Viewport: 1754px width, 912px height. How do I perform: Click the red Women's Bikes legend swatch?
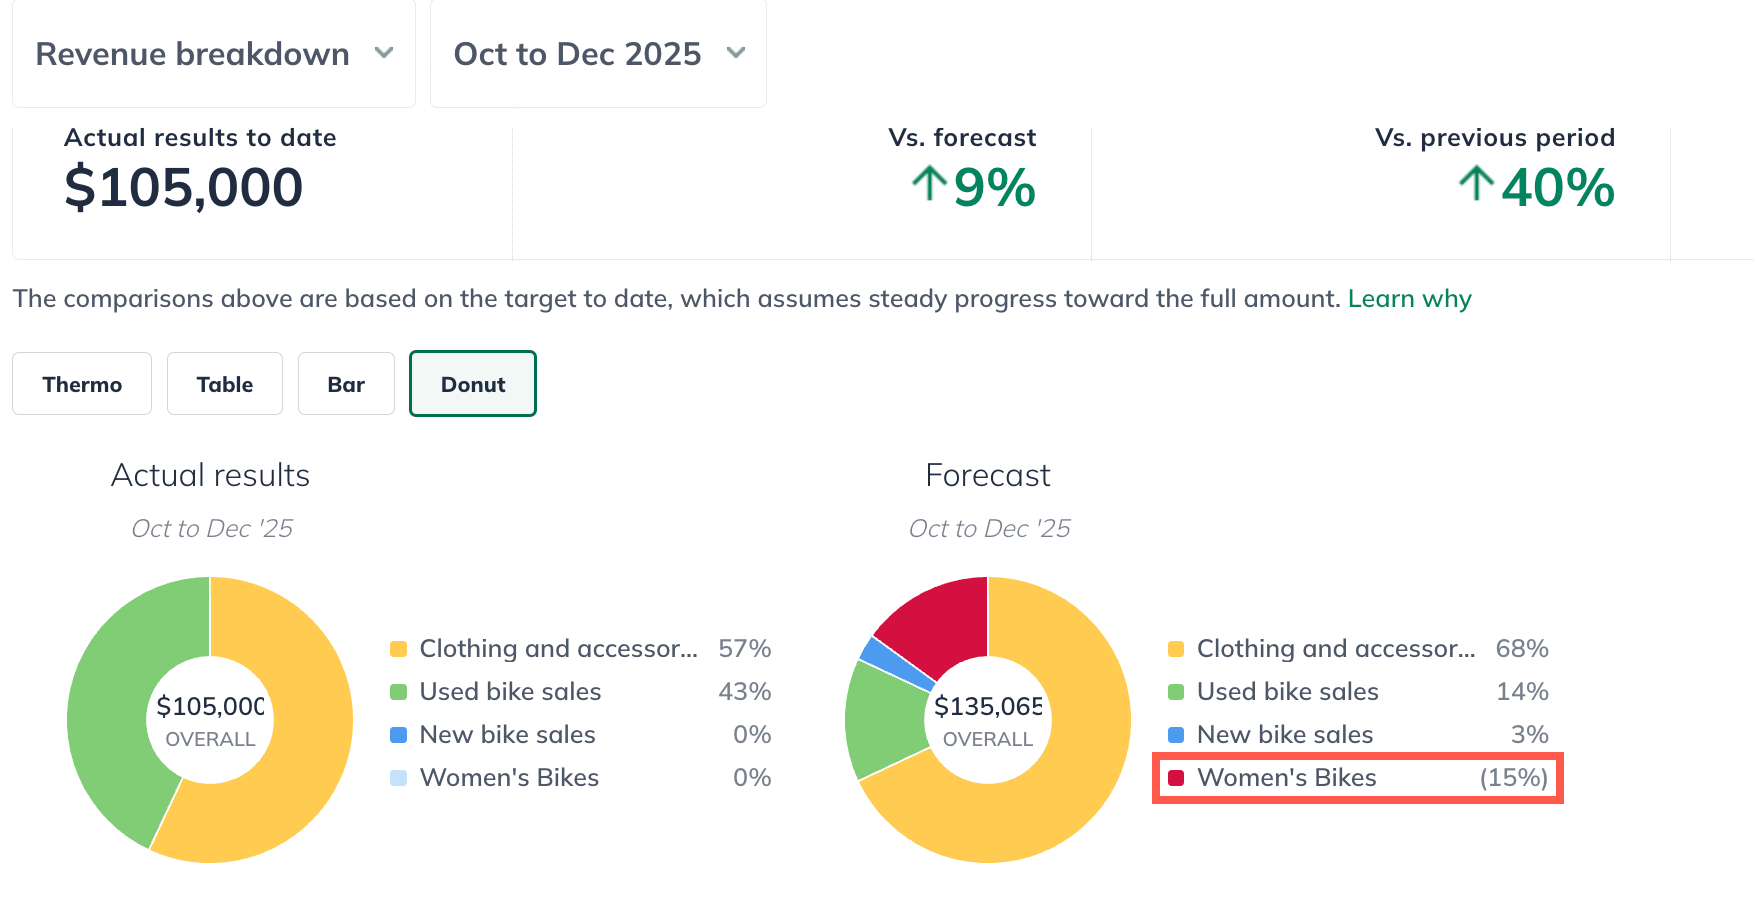1177,777
